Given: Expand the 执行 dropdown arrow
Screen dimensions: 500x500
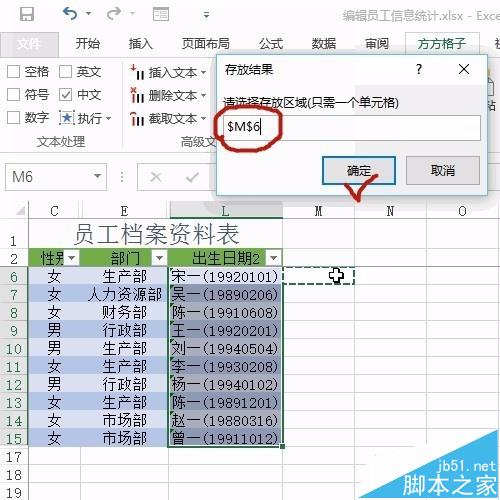Looking at the screenshot, I should point(108,118).
